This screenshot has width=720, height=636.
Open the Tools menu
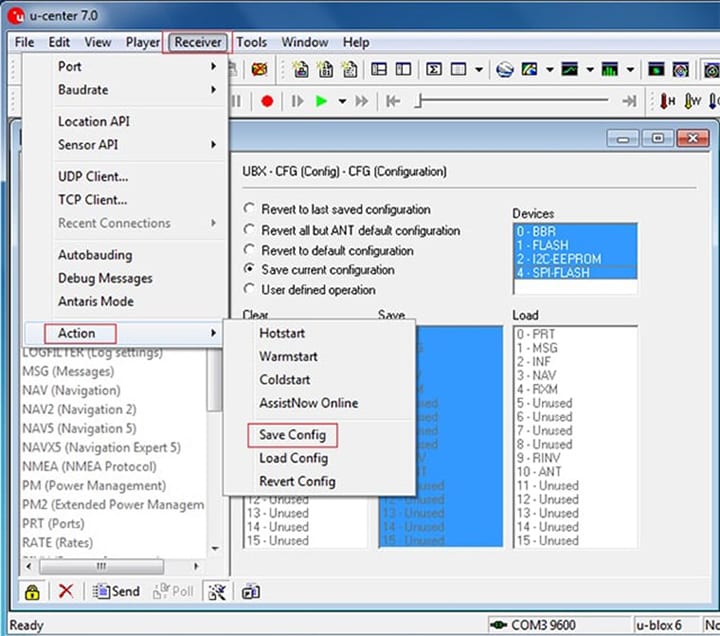tap(251, 42)
